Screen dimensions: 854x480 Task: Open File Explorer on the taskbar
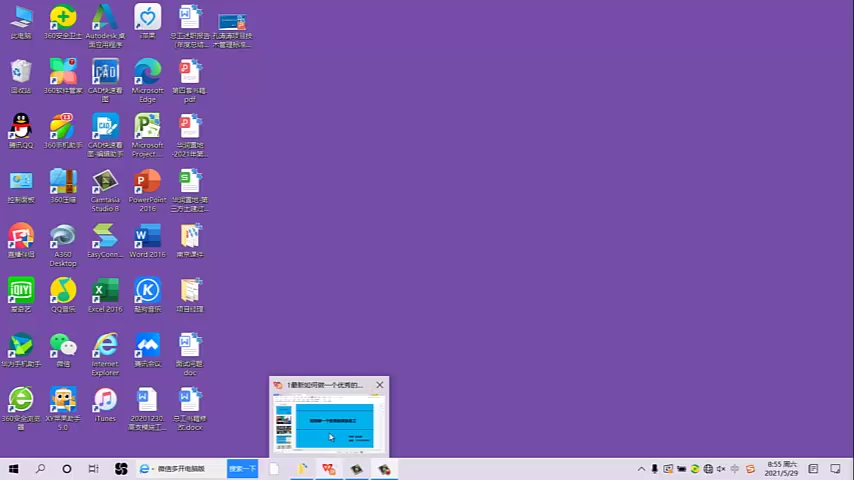pos(302,469)
